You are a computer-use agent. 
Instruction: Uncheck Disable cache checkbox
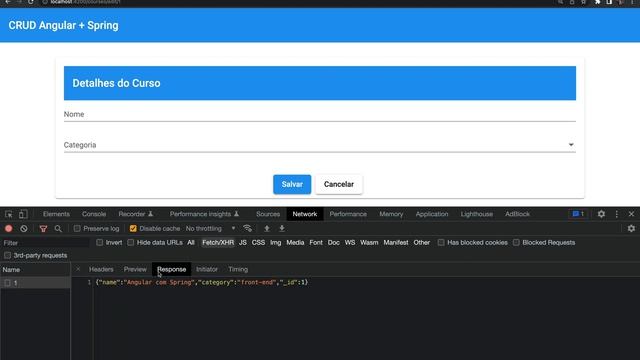click(x=133, y=229)
